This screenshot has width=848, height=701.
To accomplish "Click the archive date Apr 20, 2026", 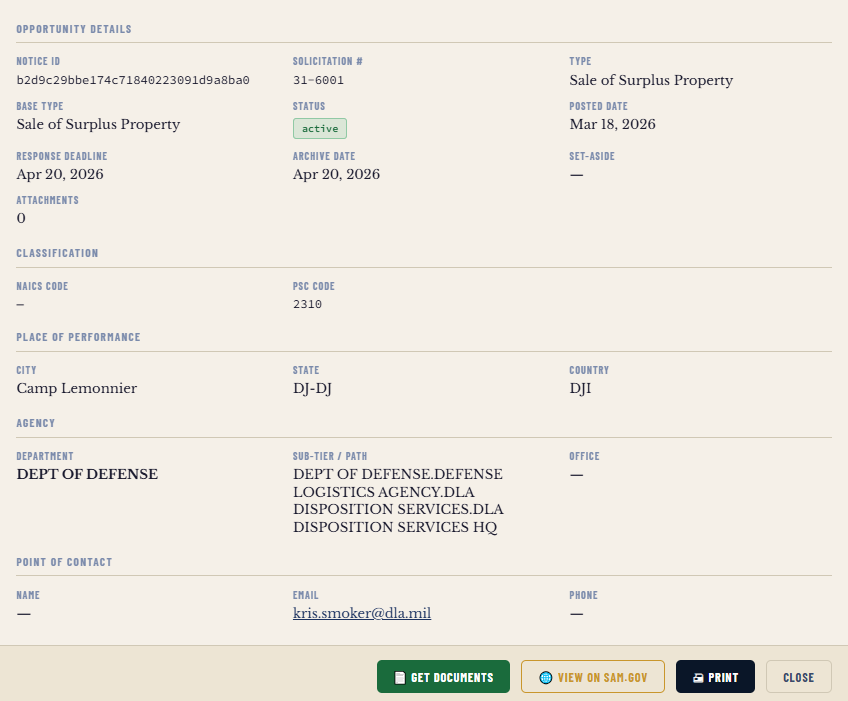I will point(336,174).
